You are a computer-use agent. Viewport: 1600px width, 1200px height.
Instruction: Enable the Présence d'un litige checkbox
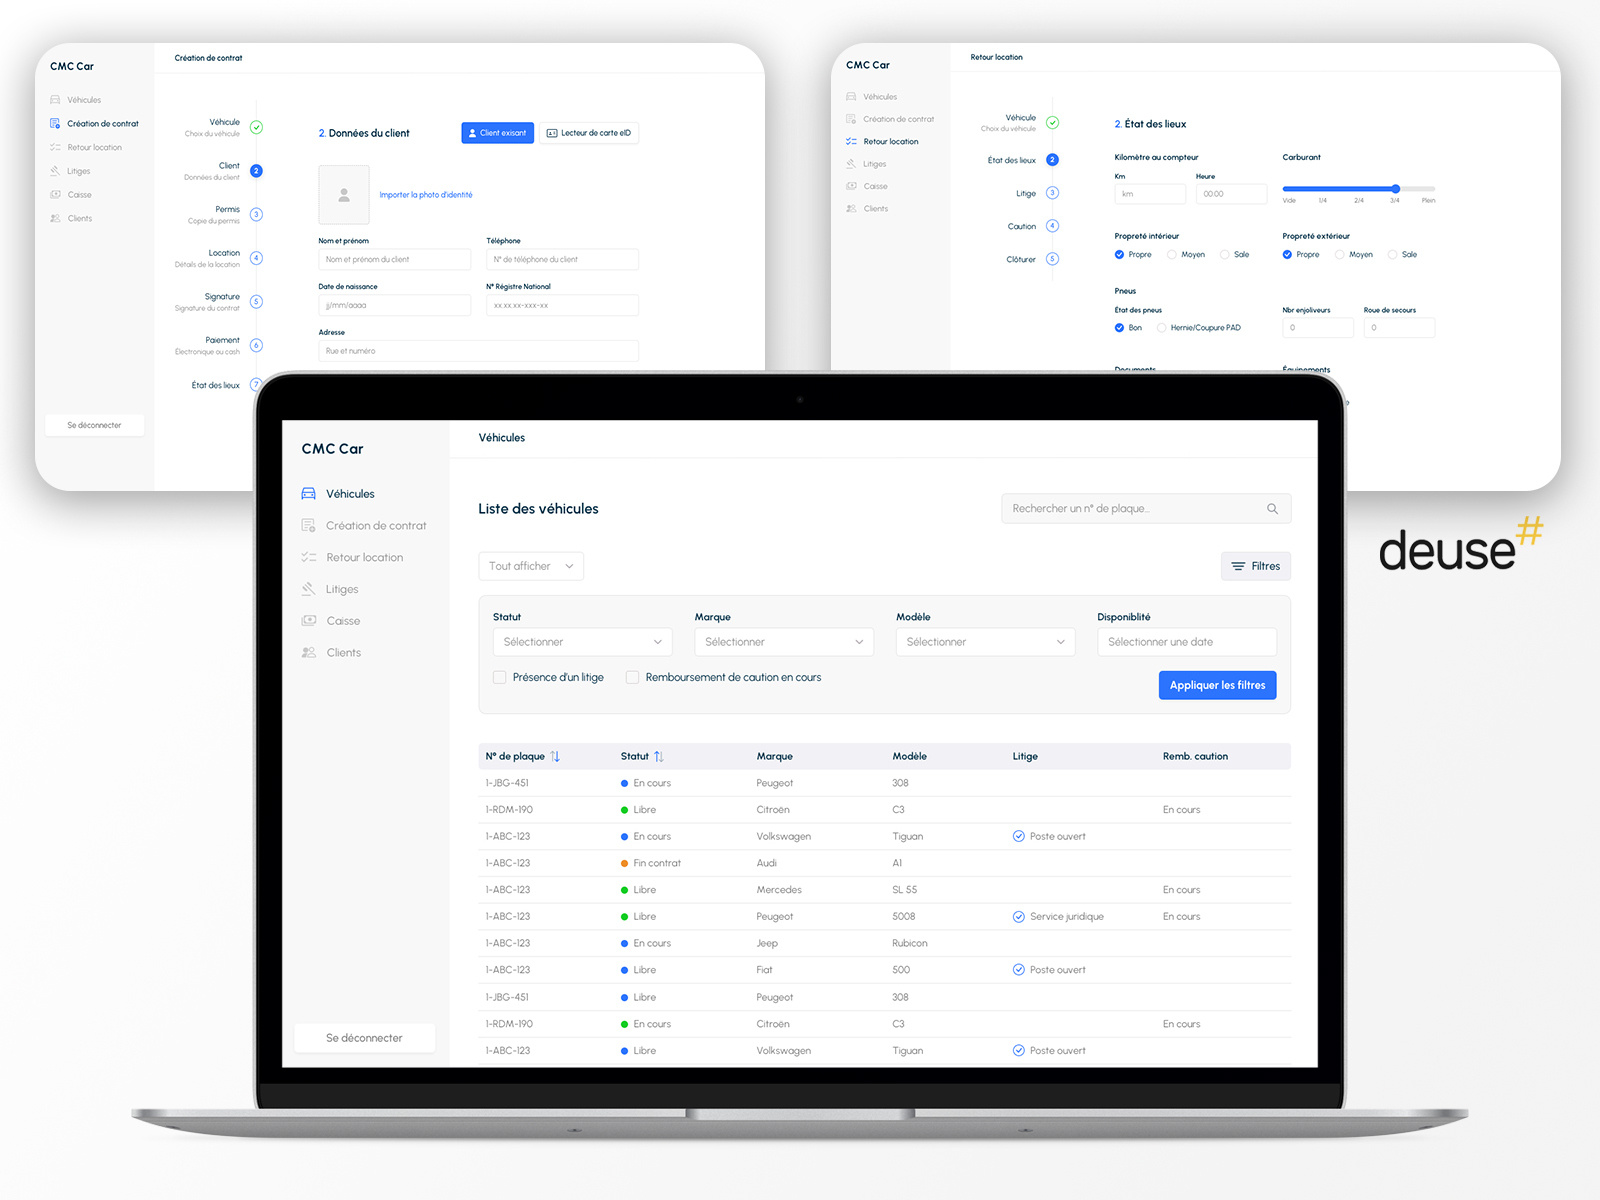499,677
